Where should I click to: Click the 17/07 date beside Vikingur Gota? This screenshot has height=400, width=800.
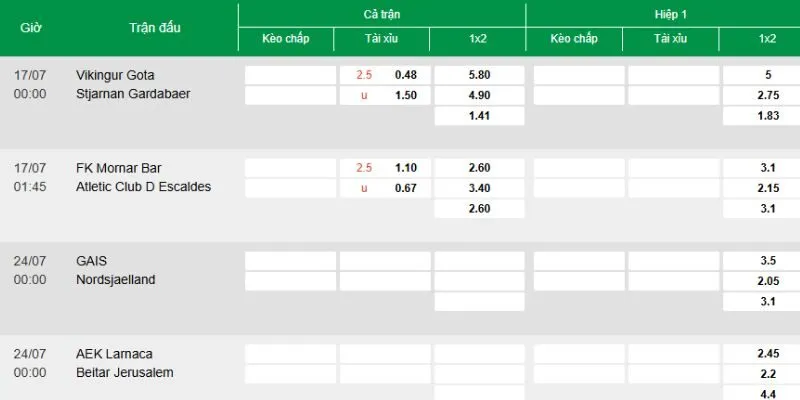30,75
